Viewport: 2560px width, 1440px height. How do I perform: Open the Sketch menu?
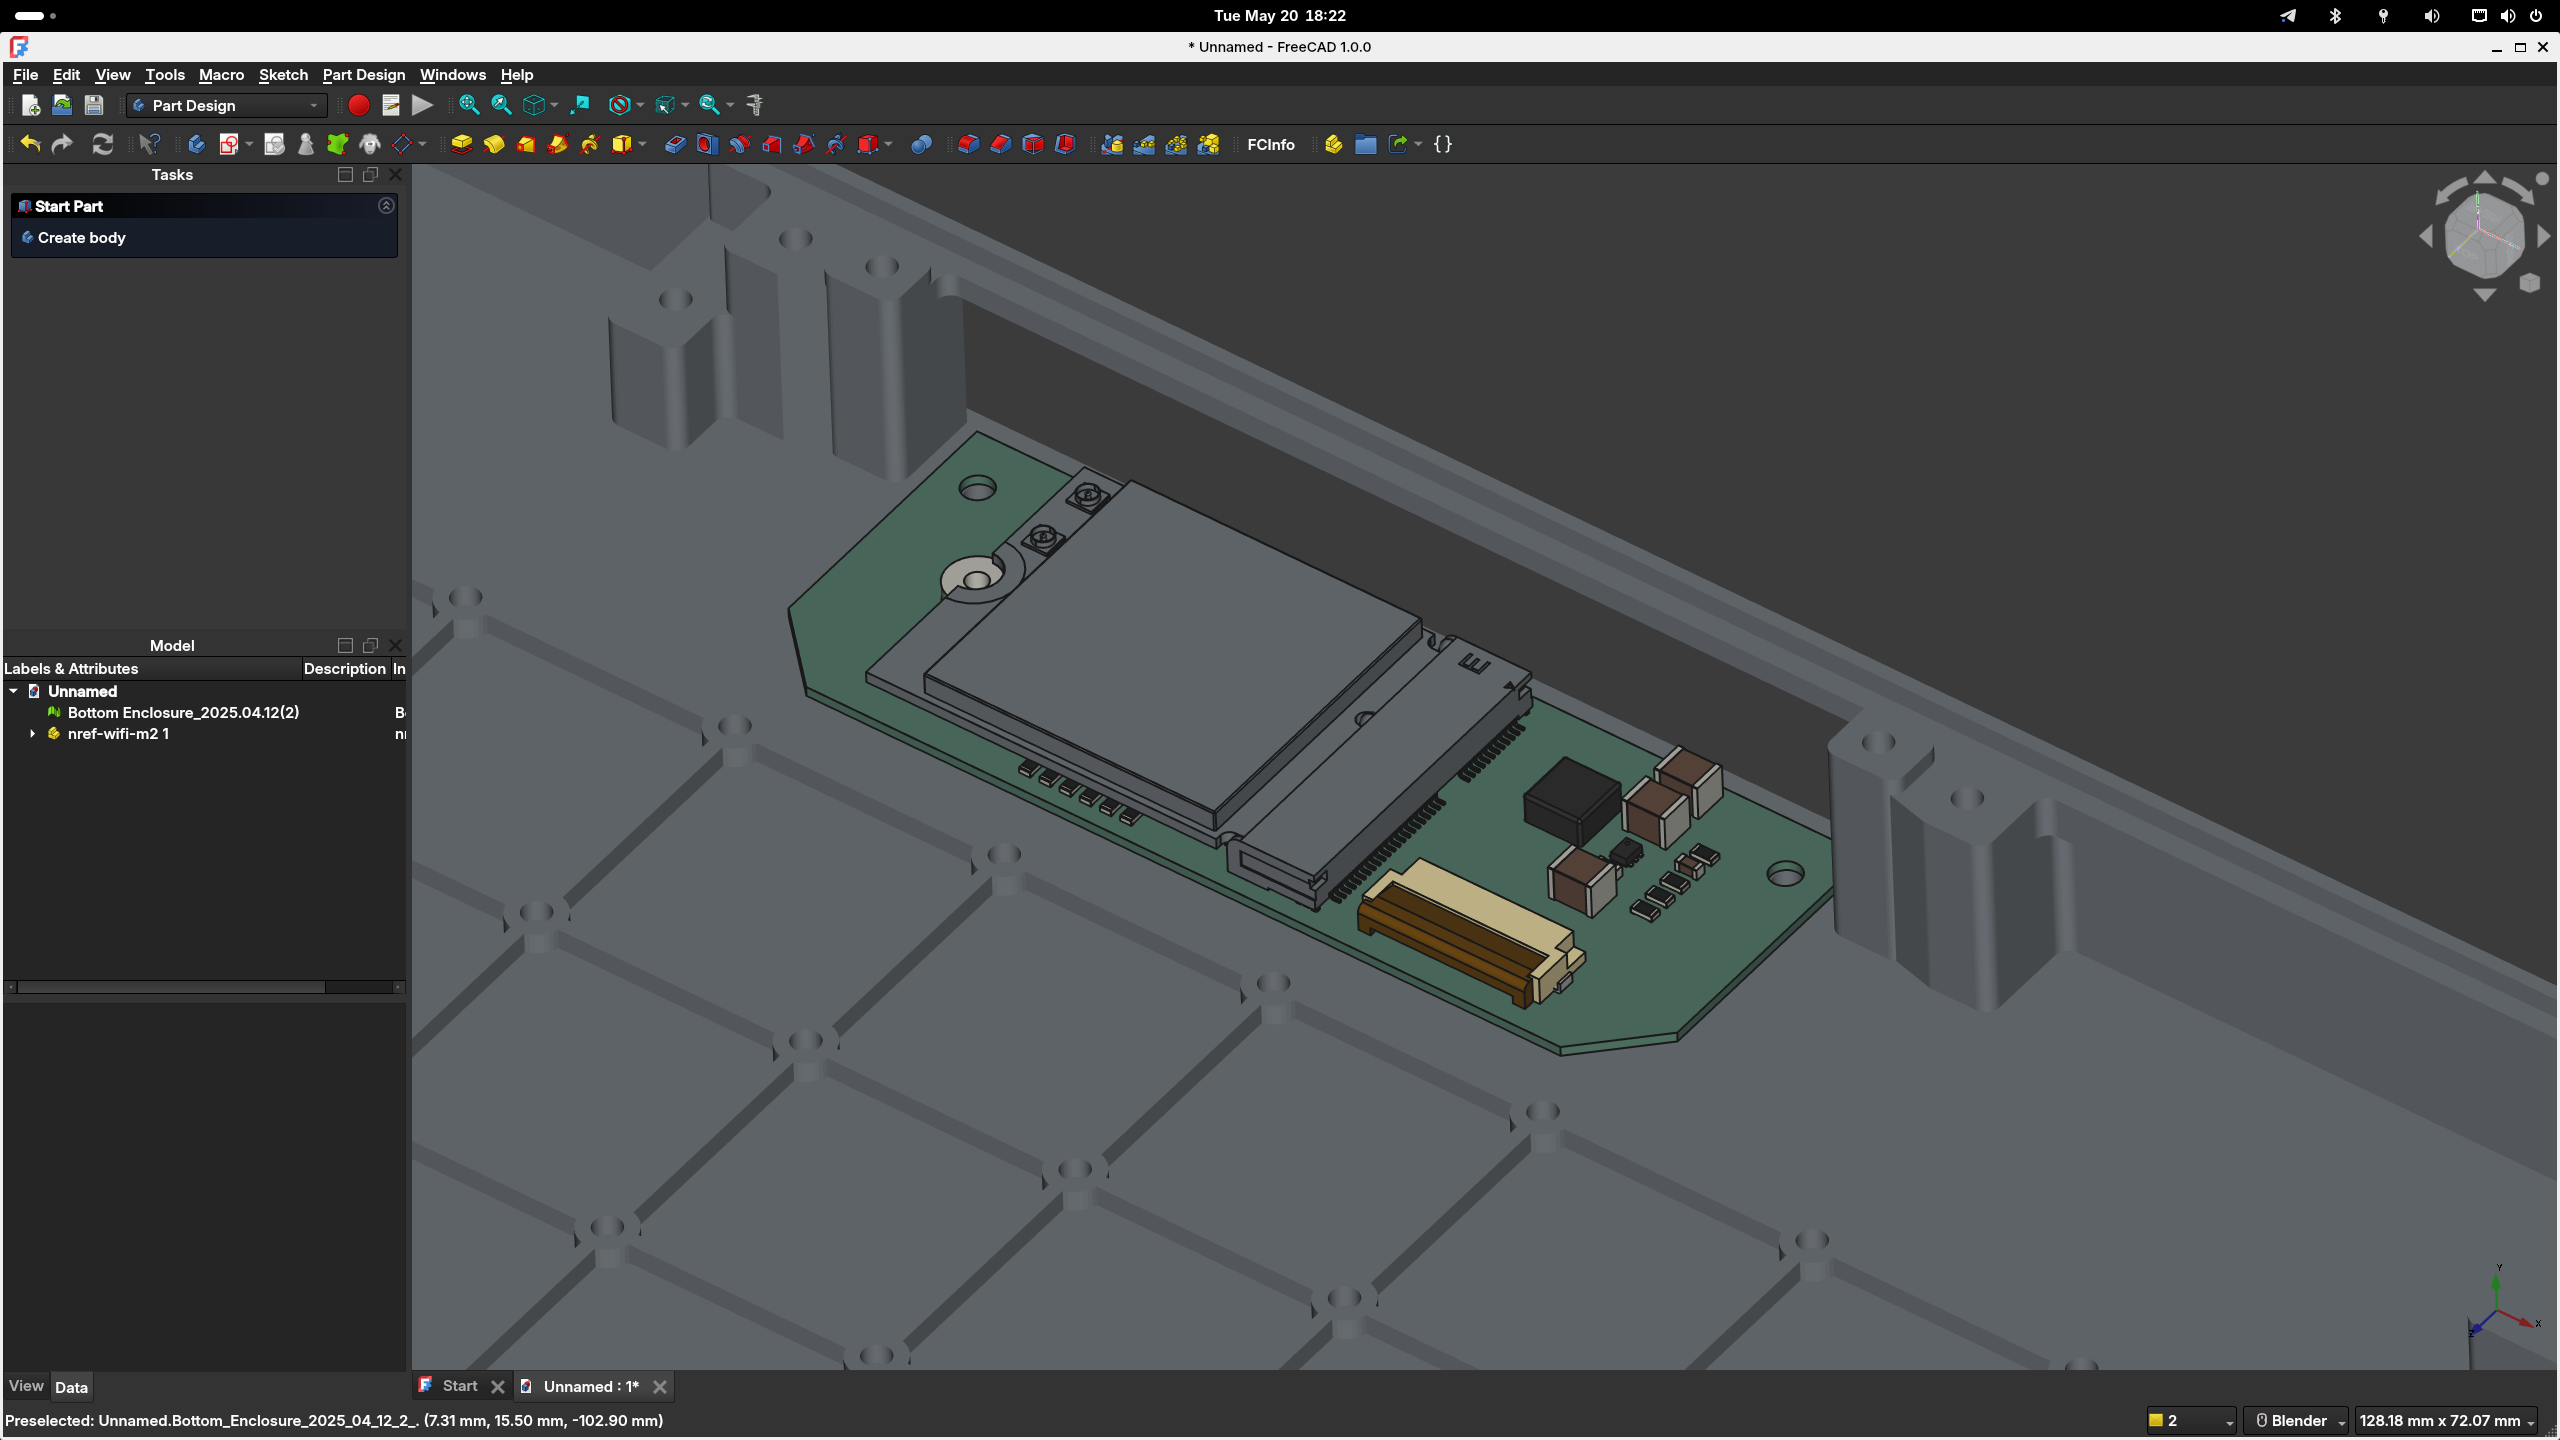283,75
